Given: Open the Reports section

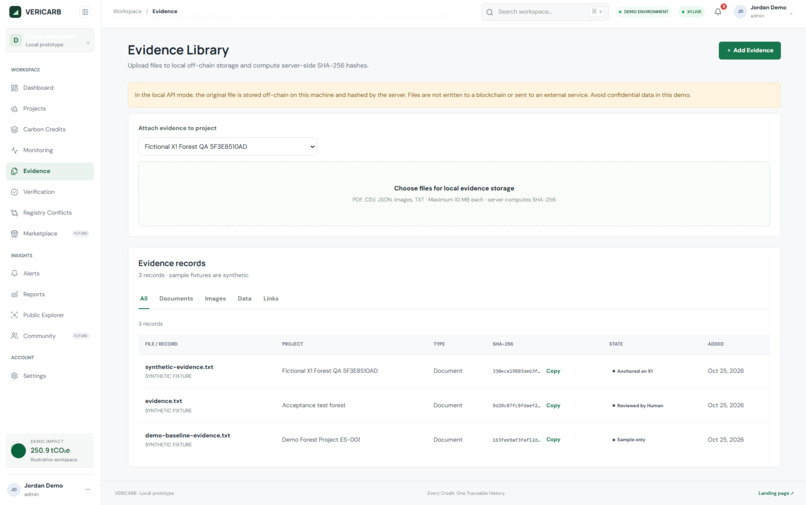Looking at the screenshot, I should tap(50, 294).
